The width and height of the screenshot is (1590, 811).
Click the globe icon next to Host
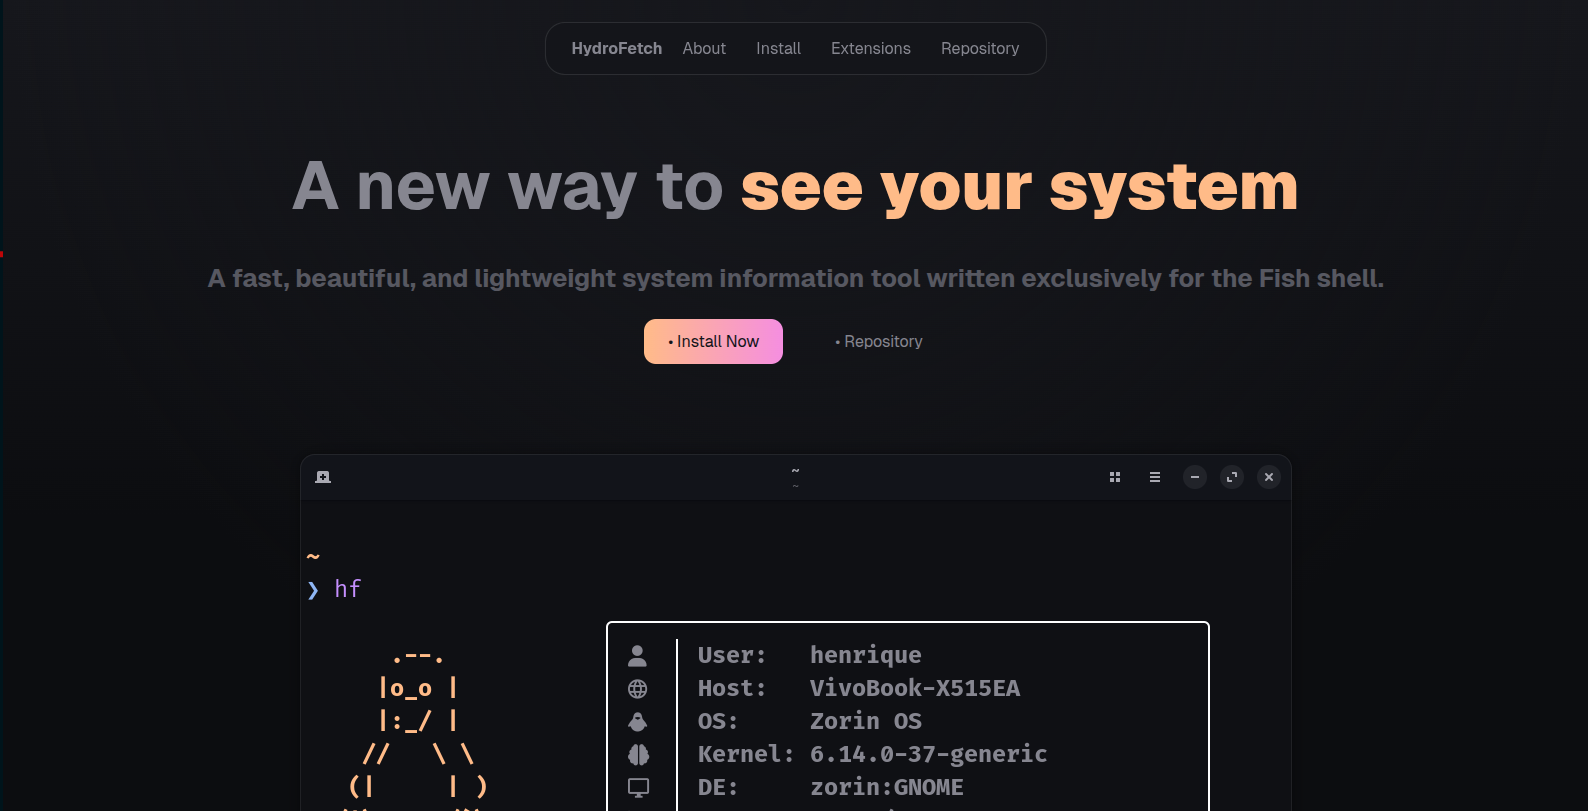(x=637, y=689)
